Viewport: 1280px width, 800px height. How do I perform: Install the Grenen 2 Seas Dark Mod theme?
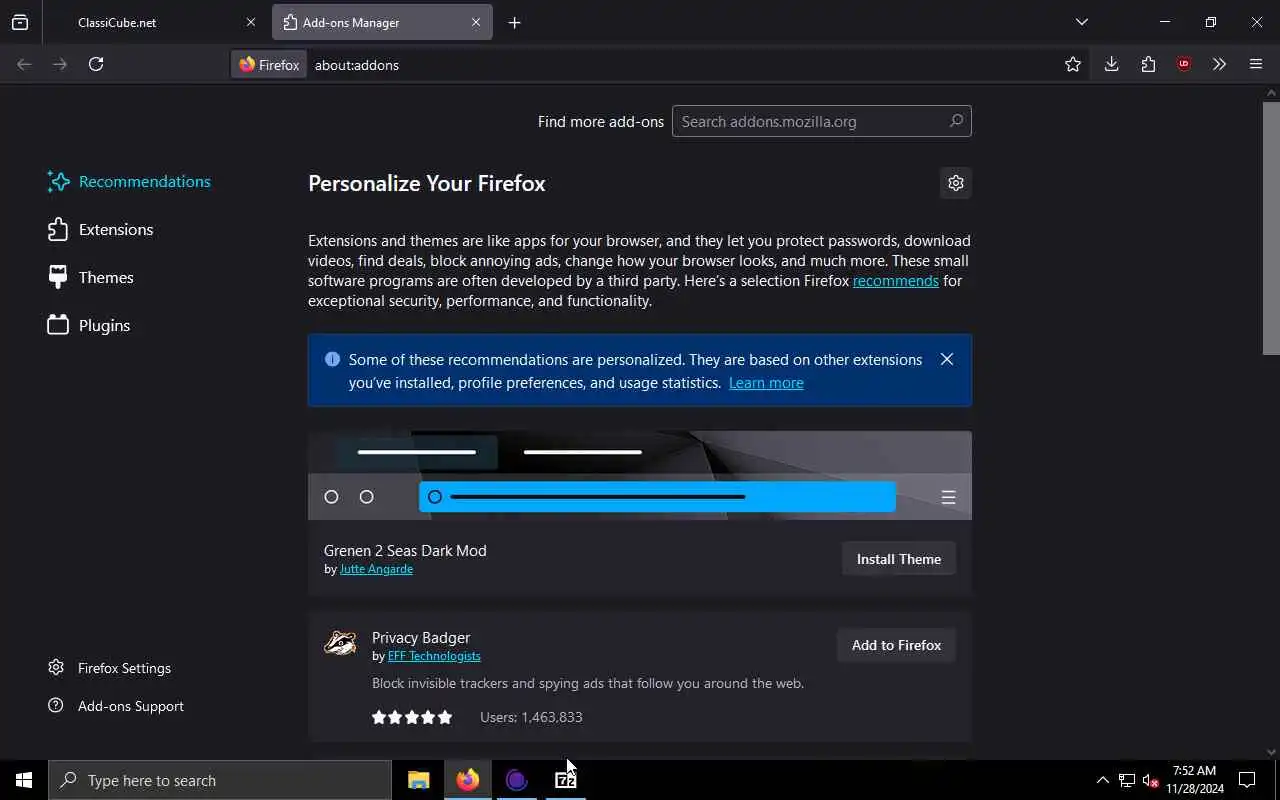tap(899, 559)
